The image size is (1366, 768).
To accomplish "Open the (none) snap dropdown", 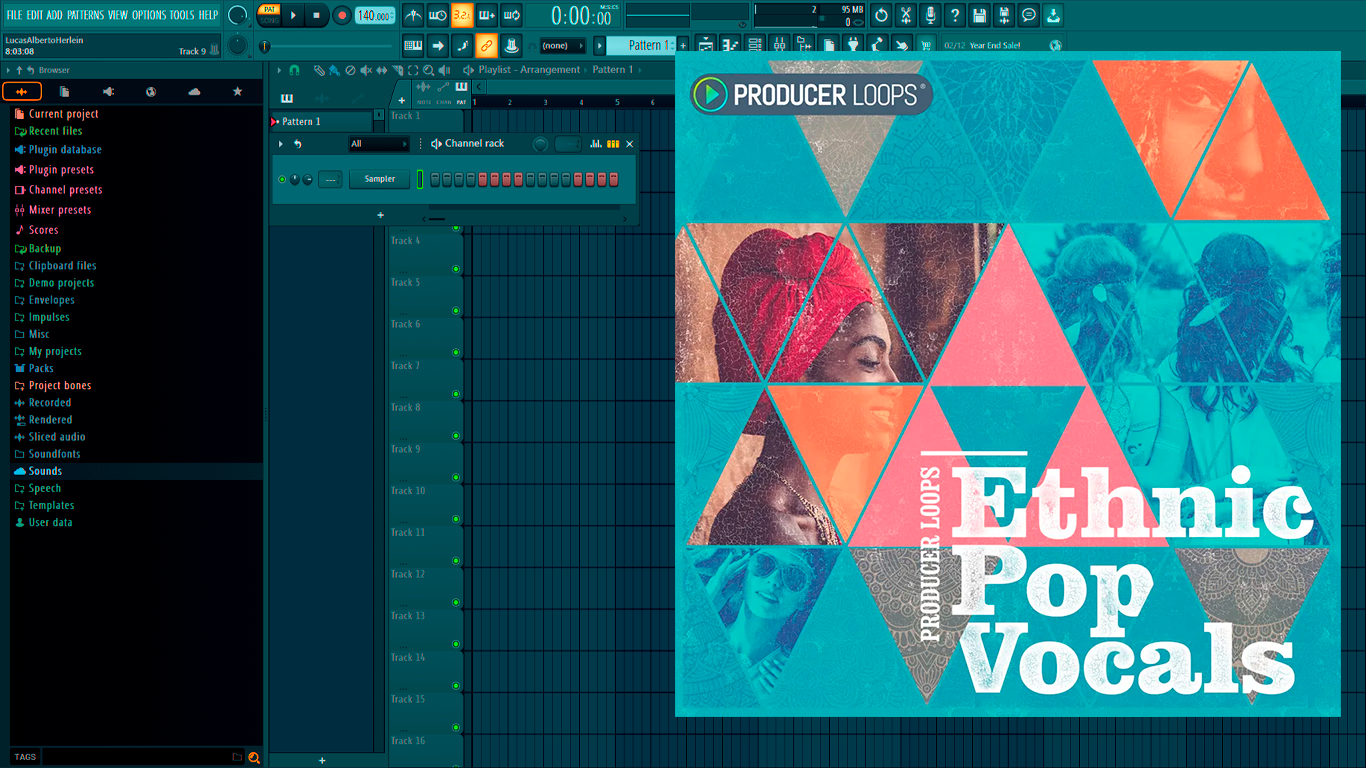I will [562, 45].
